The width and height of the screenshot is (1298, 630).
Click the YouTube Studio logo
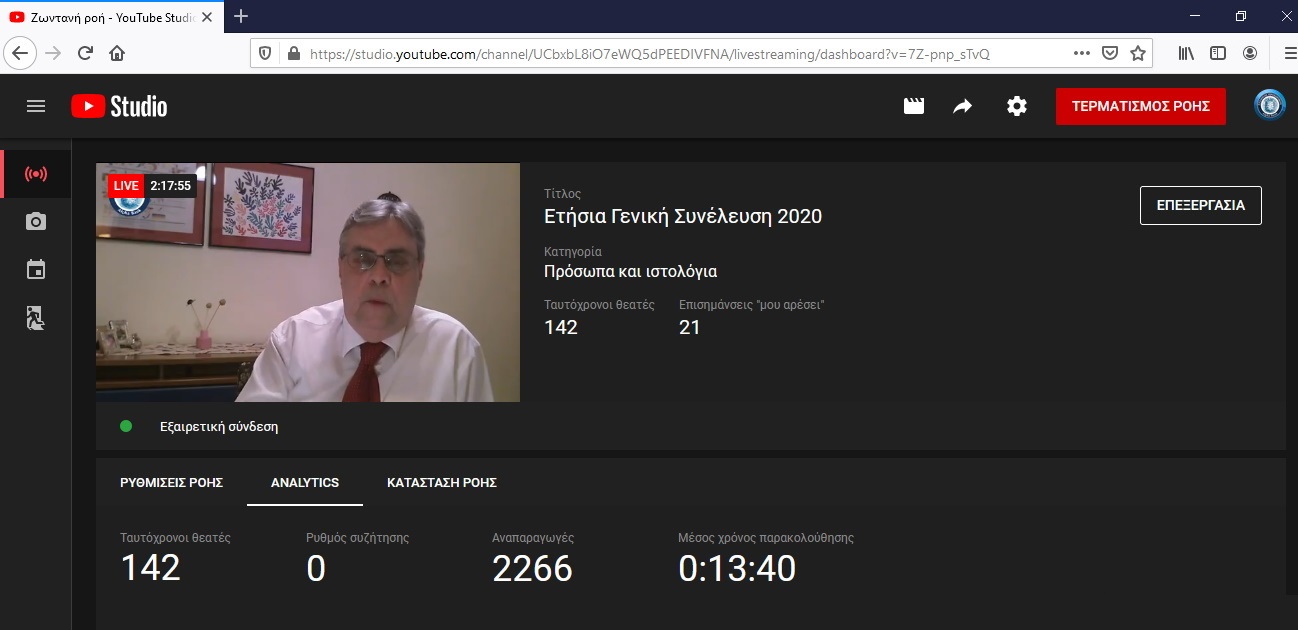click(119, 106)
